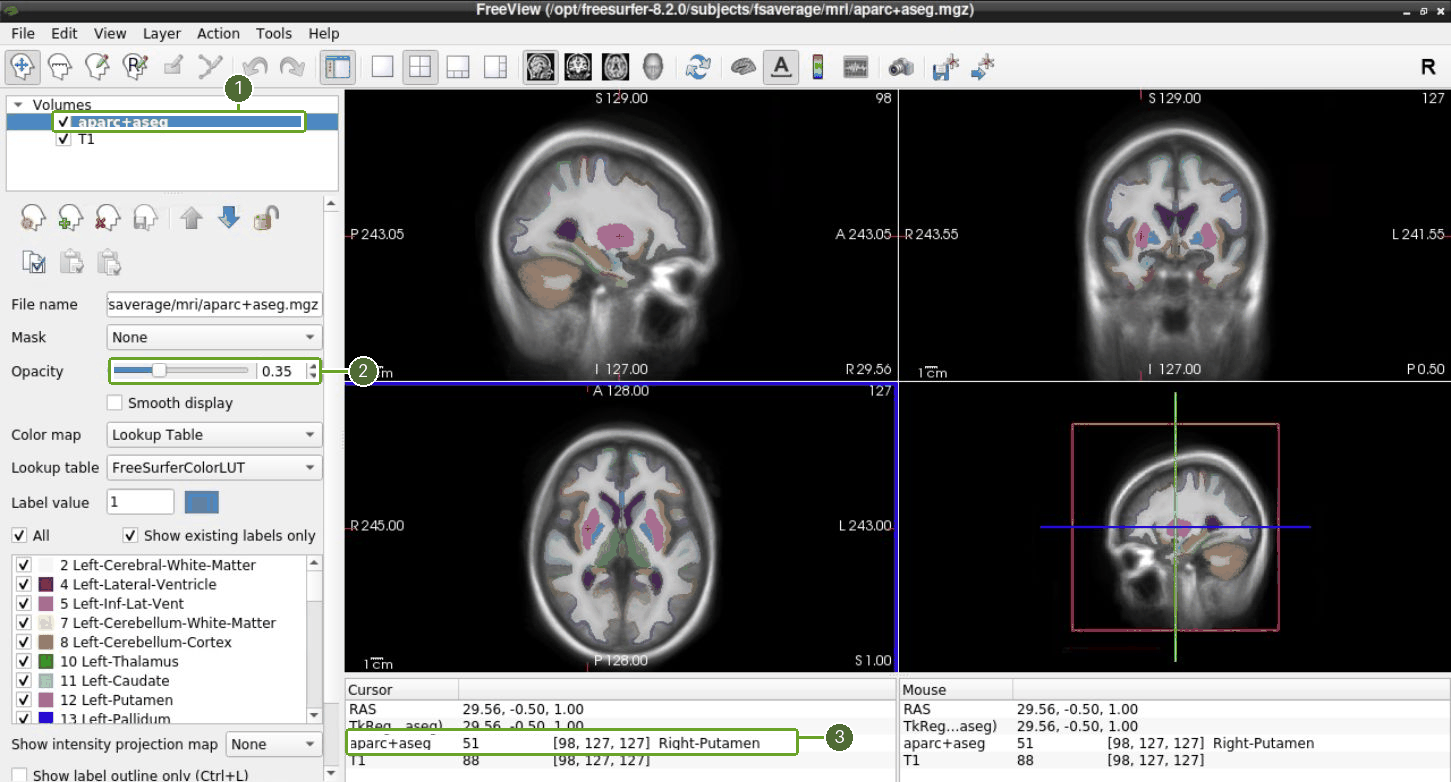This screenshot has height=782, width=1451.
Task: Take a screenshot with the camera icon
Action: (901, 67)
